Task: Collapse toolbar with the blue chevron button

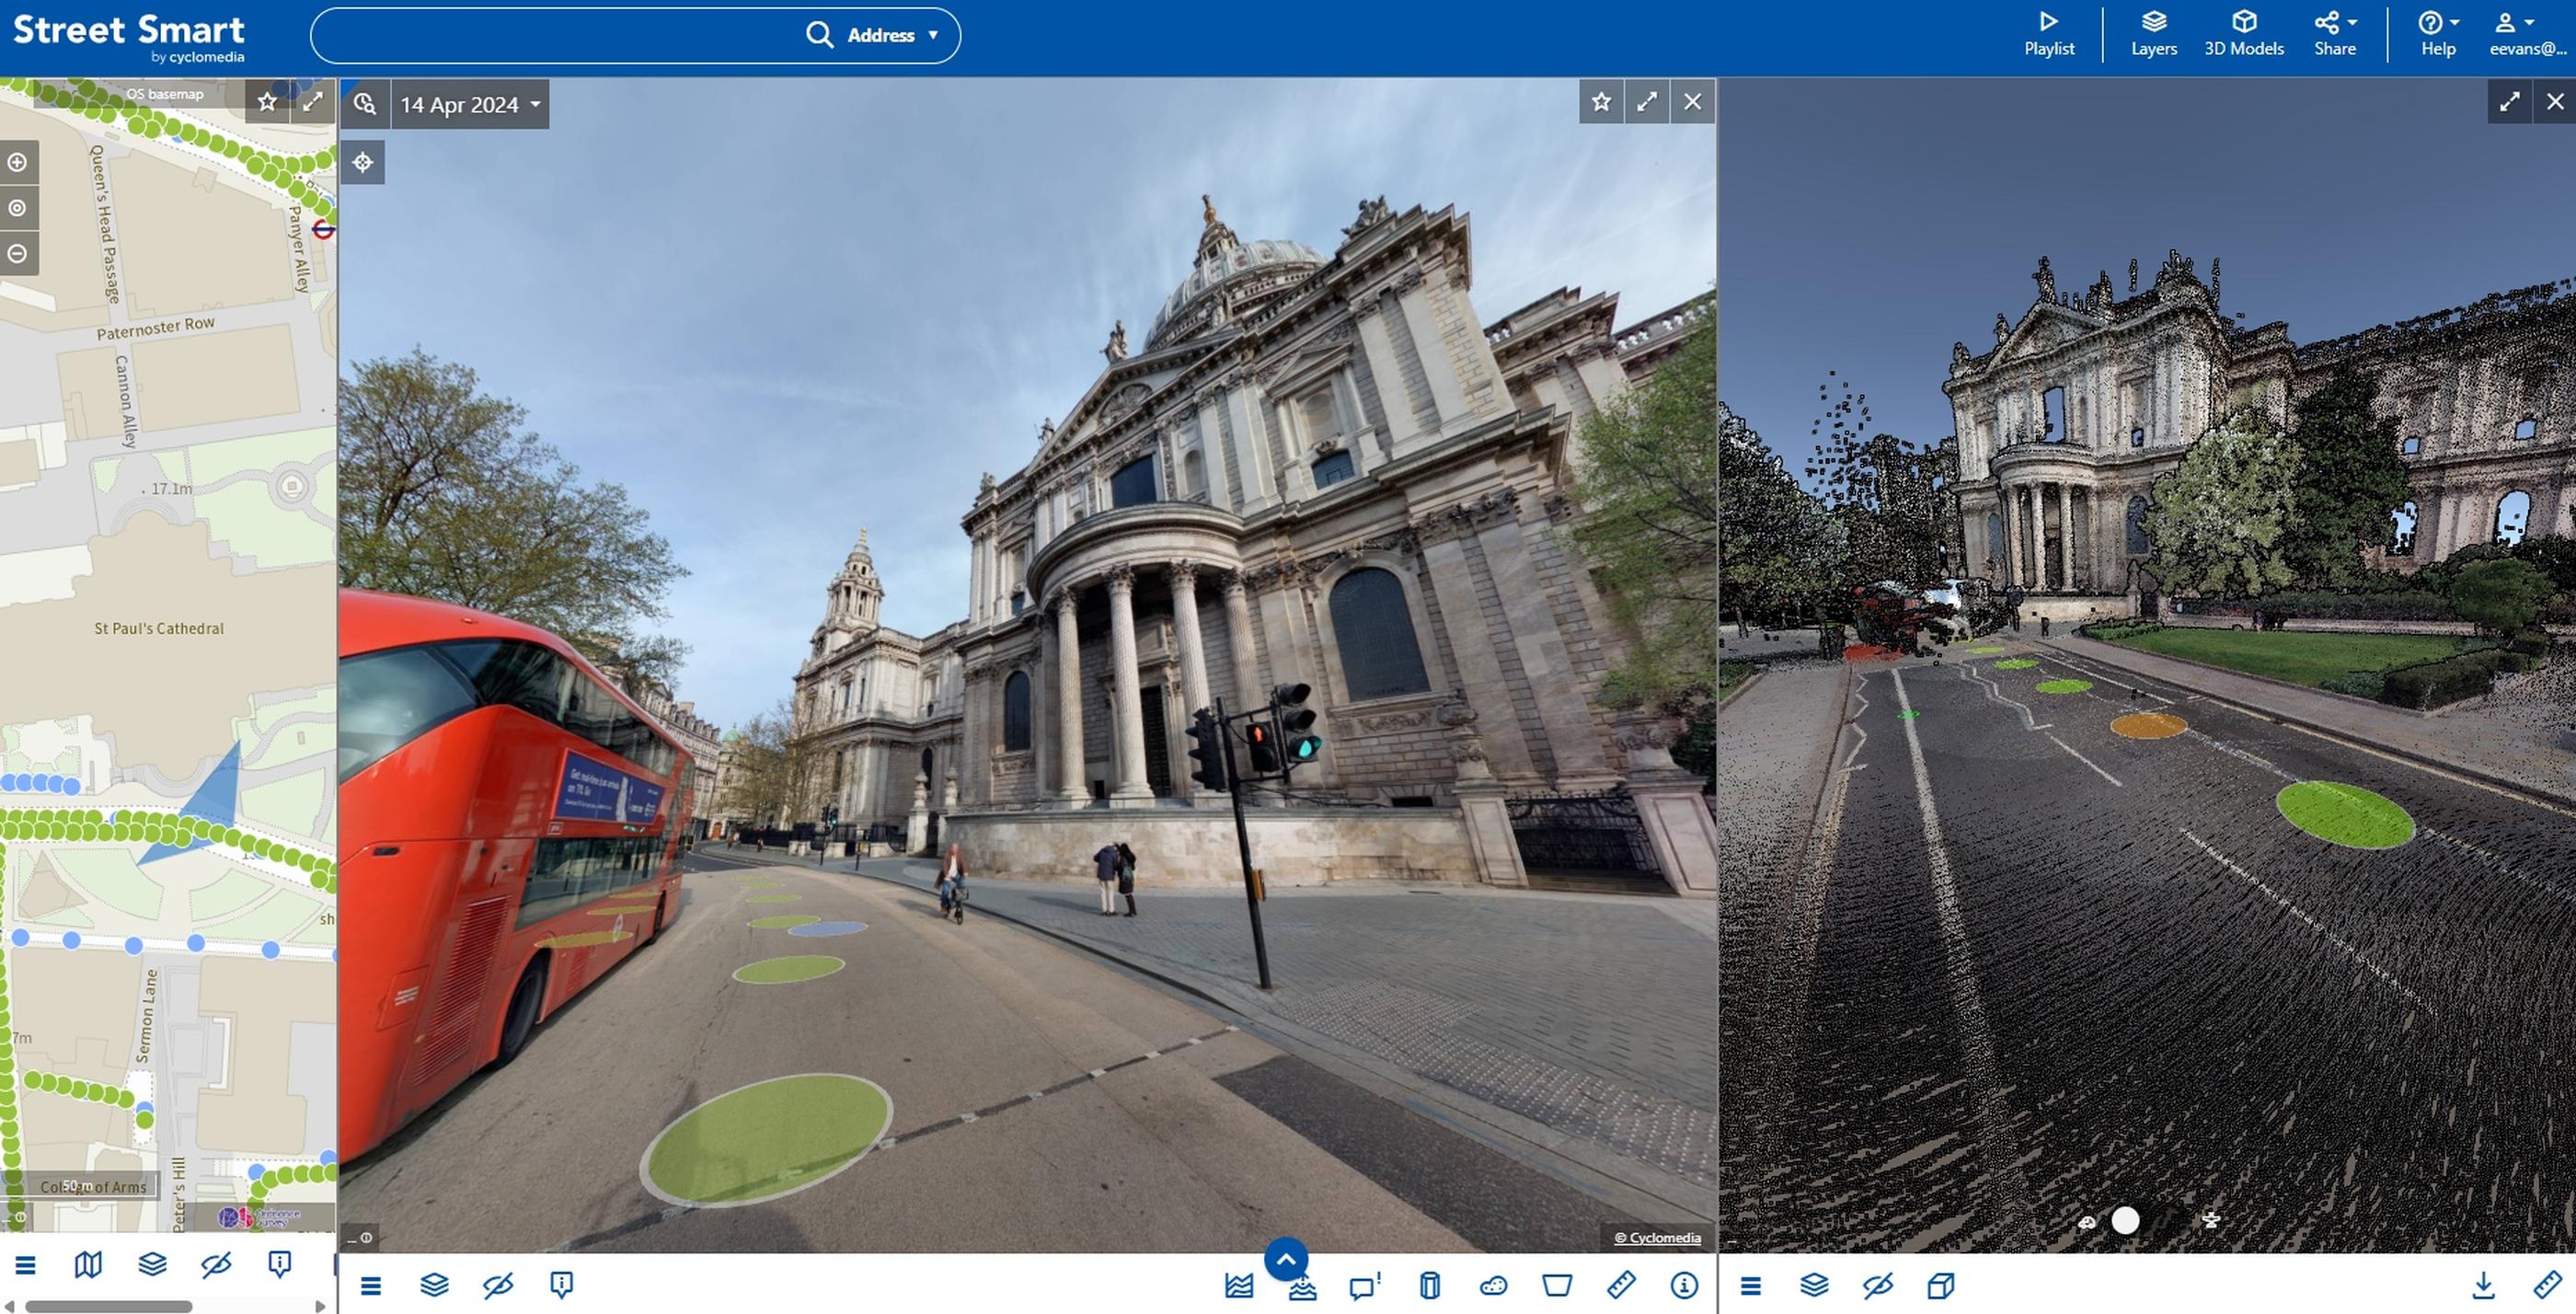Action: 1286,1259
